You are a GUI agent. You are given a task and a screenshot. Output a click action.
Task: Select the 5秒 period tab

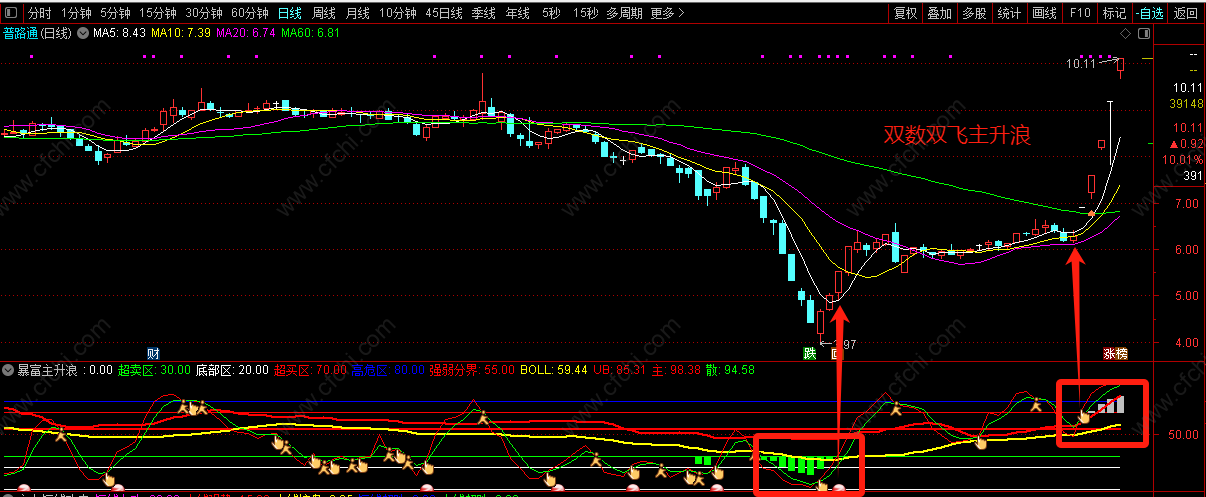(x=551, y=14)
